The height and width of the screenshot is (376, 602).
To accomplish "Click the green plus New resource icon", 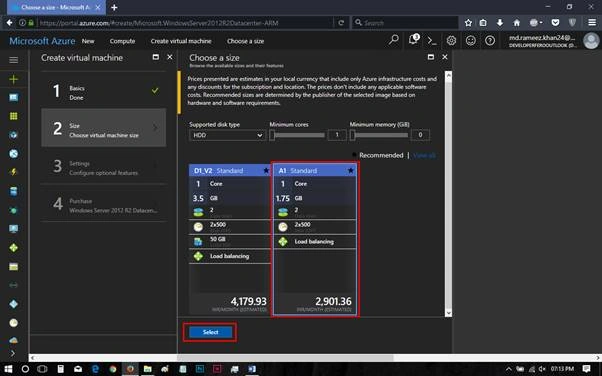I will 13,79.
